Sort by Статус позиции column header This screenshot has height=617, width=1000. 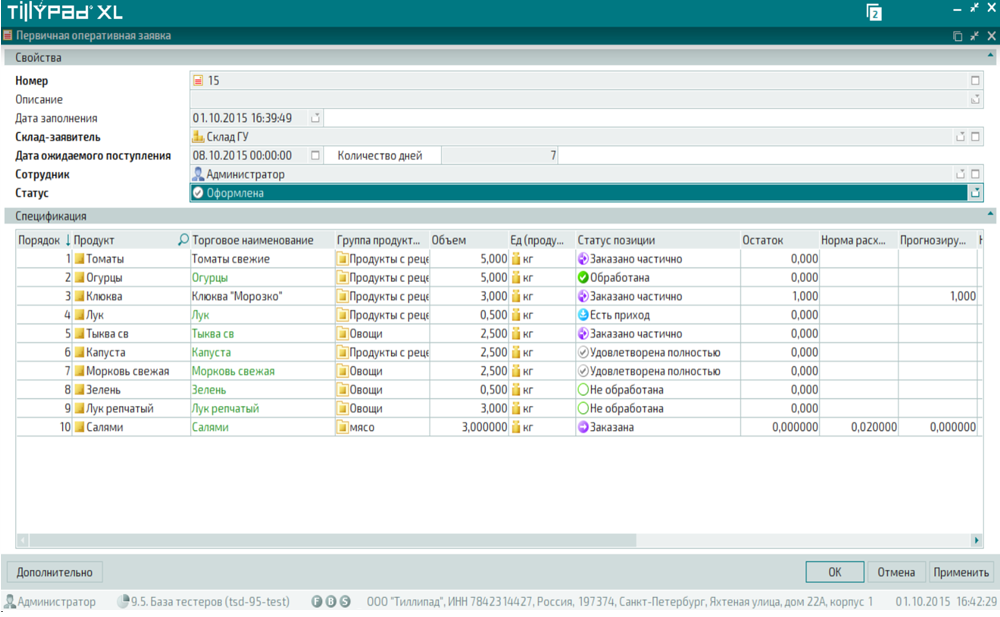click(x=616, y=240)
